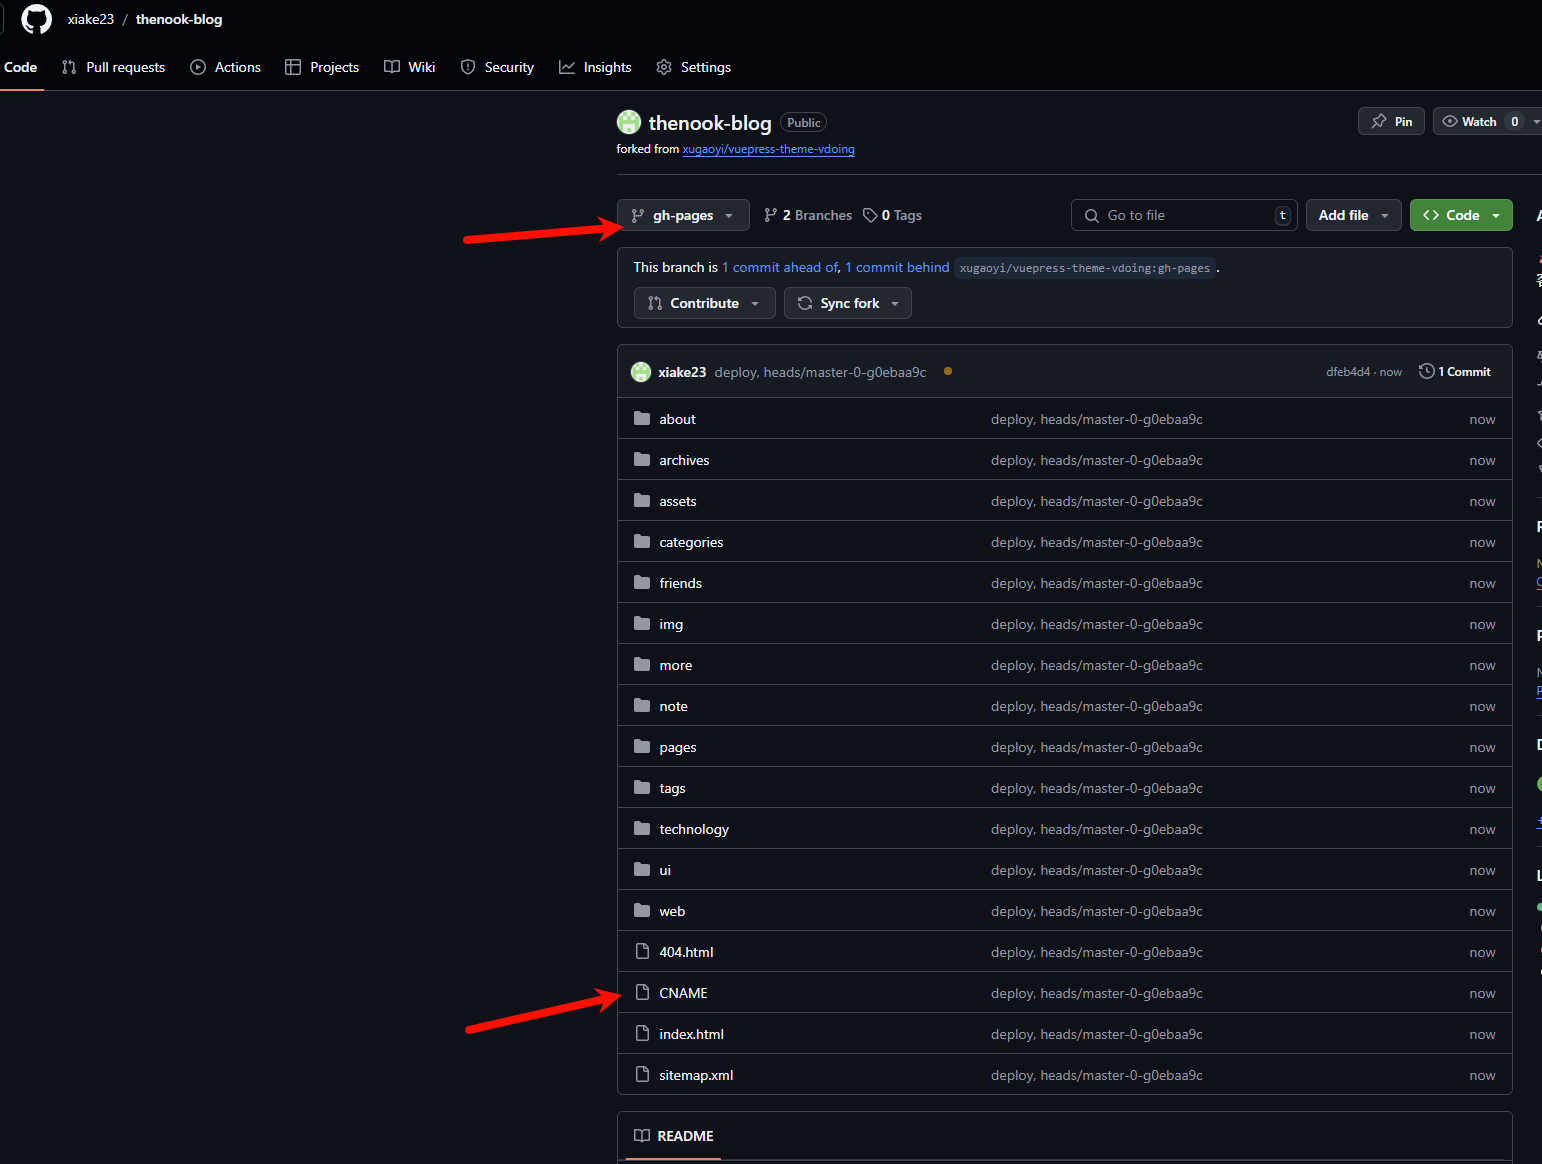Open the more folder

(x=675, y=665)
